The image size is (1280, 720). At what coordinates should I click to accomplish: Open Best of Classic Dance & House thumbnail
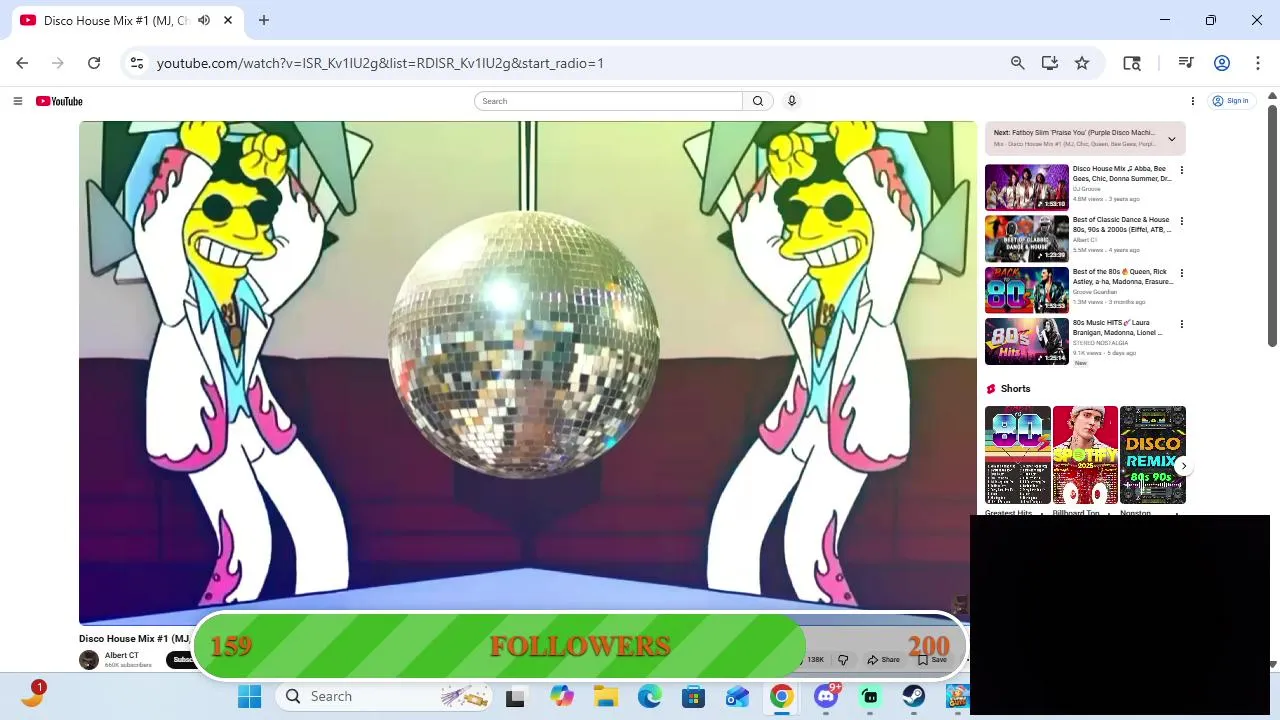[x=1026, y=238]
